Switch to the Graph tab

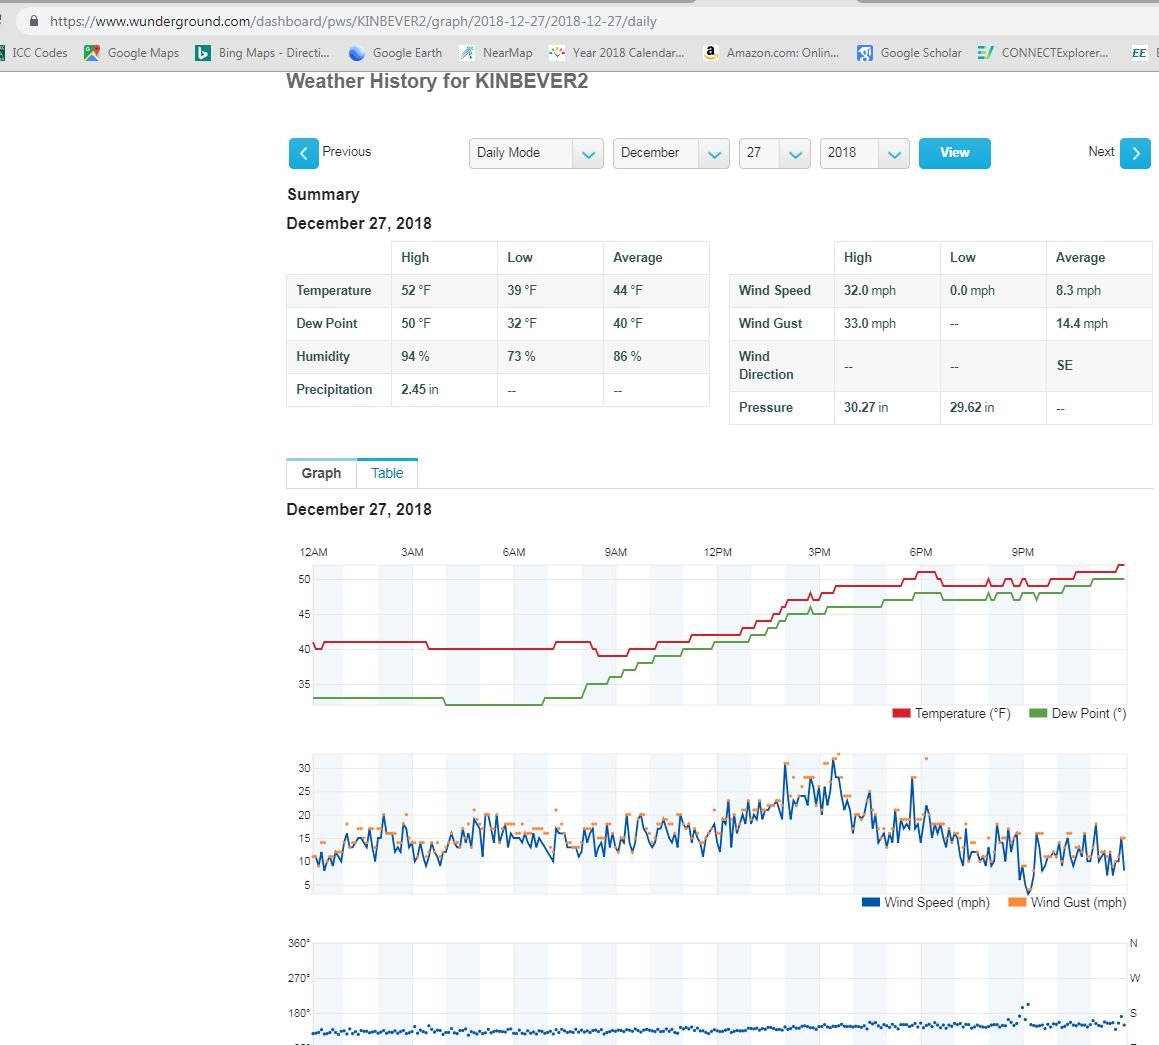click(322, 473)
